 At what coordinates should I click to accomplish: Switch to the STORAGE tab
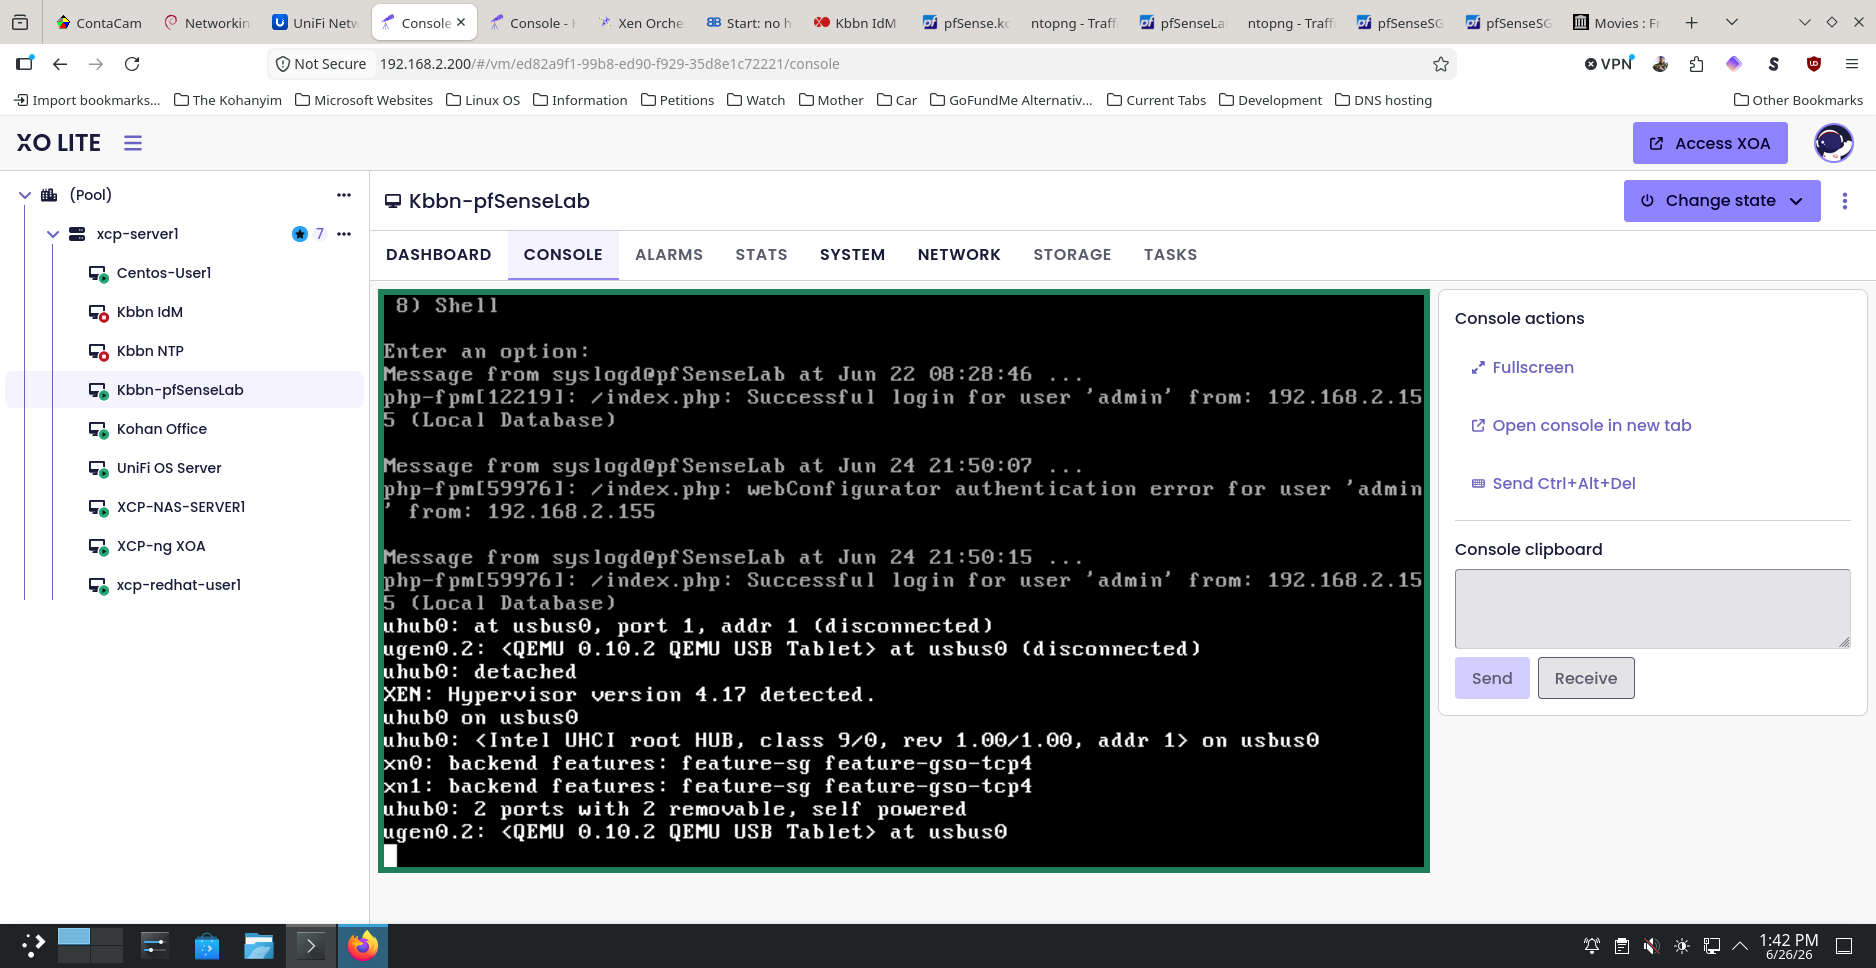coord(1072,255)
